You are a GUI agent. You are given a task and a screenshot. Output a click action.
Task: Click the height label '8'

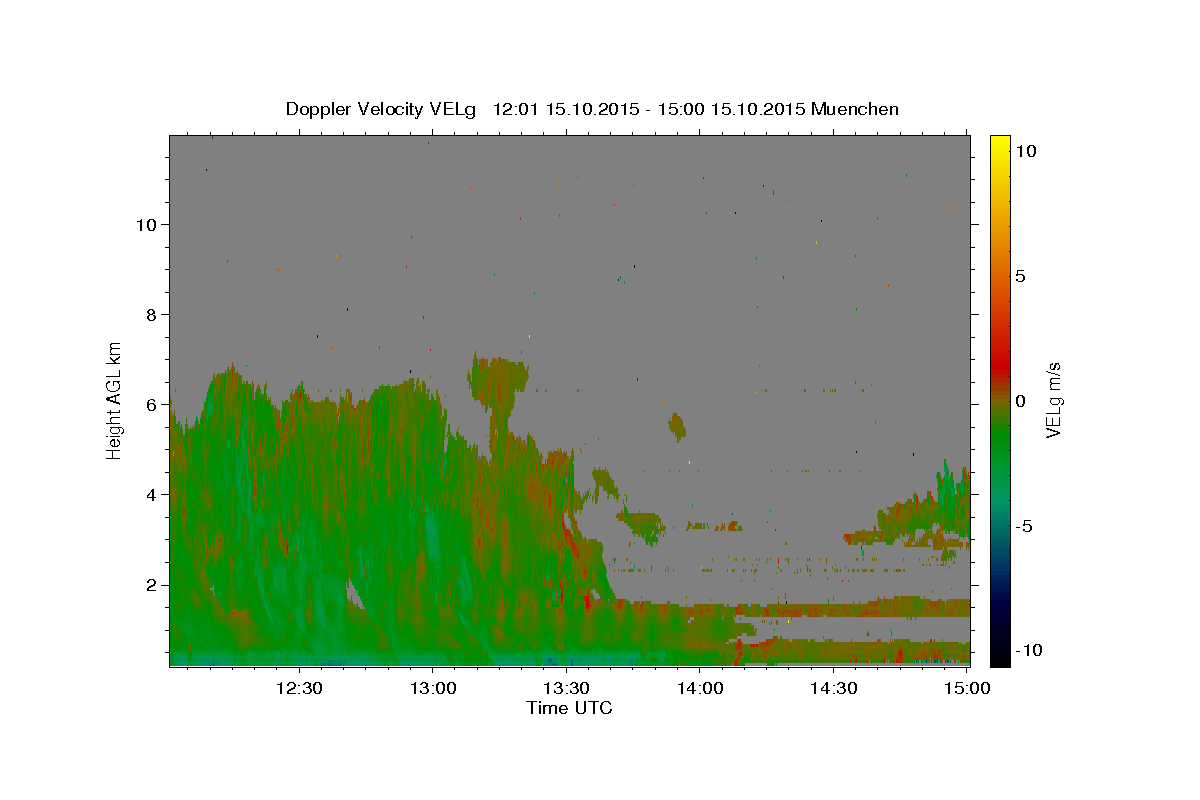tap(149, 314)
